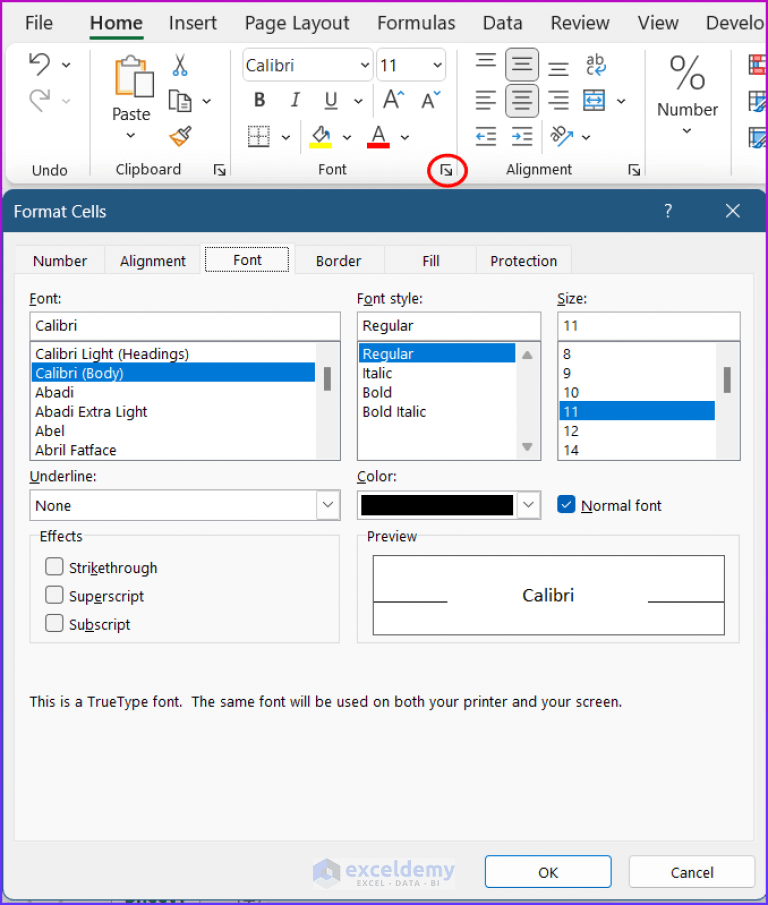Click Top Align icon

tap(486, 61)
